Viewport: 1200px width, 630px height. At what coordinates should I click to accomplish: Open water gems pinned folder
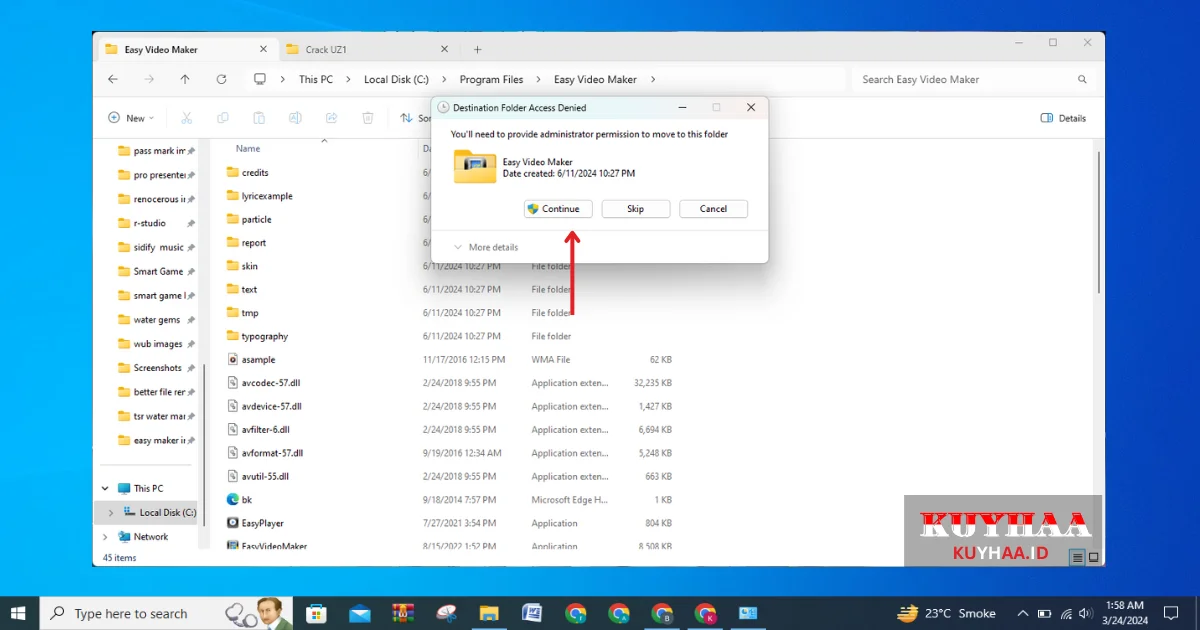(157, 320)
